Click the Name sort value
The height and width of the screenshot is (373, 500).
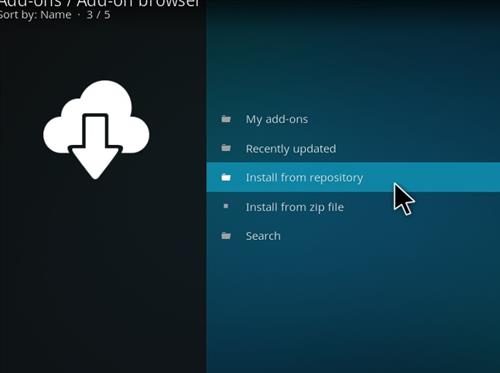[56, 15]
